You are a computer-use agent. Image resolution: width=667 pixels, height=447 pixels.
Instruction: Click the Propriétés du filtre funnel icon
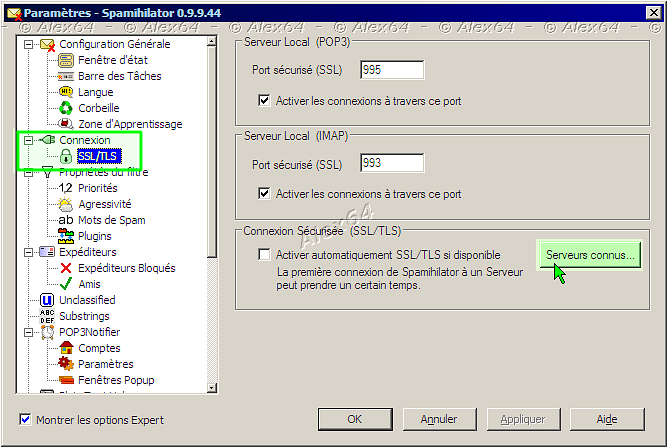(x=47, y=172)
